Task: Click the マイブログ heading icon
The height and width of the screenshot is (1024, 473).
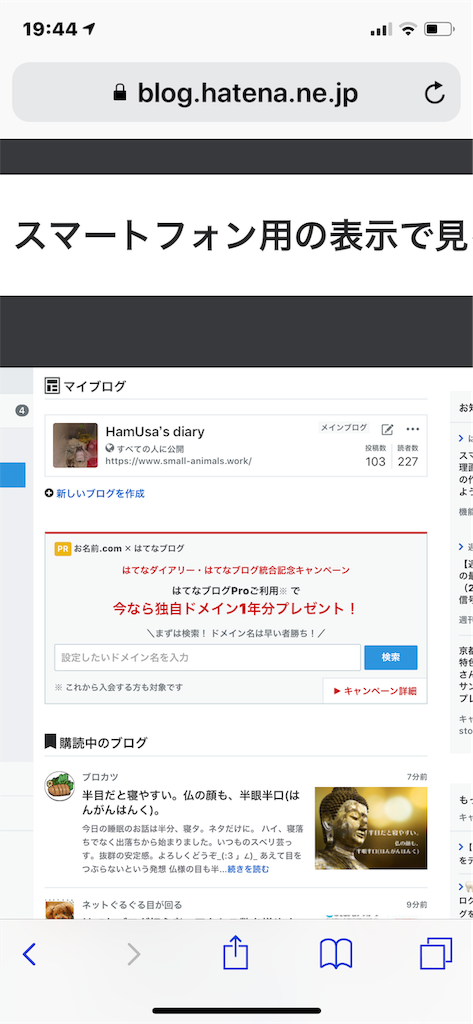Action: coord(52,386)
